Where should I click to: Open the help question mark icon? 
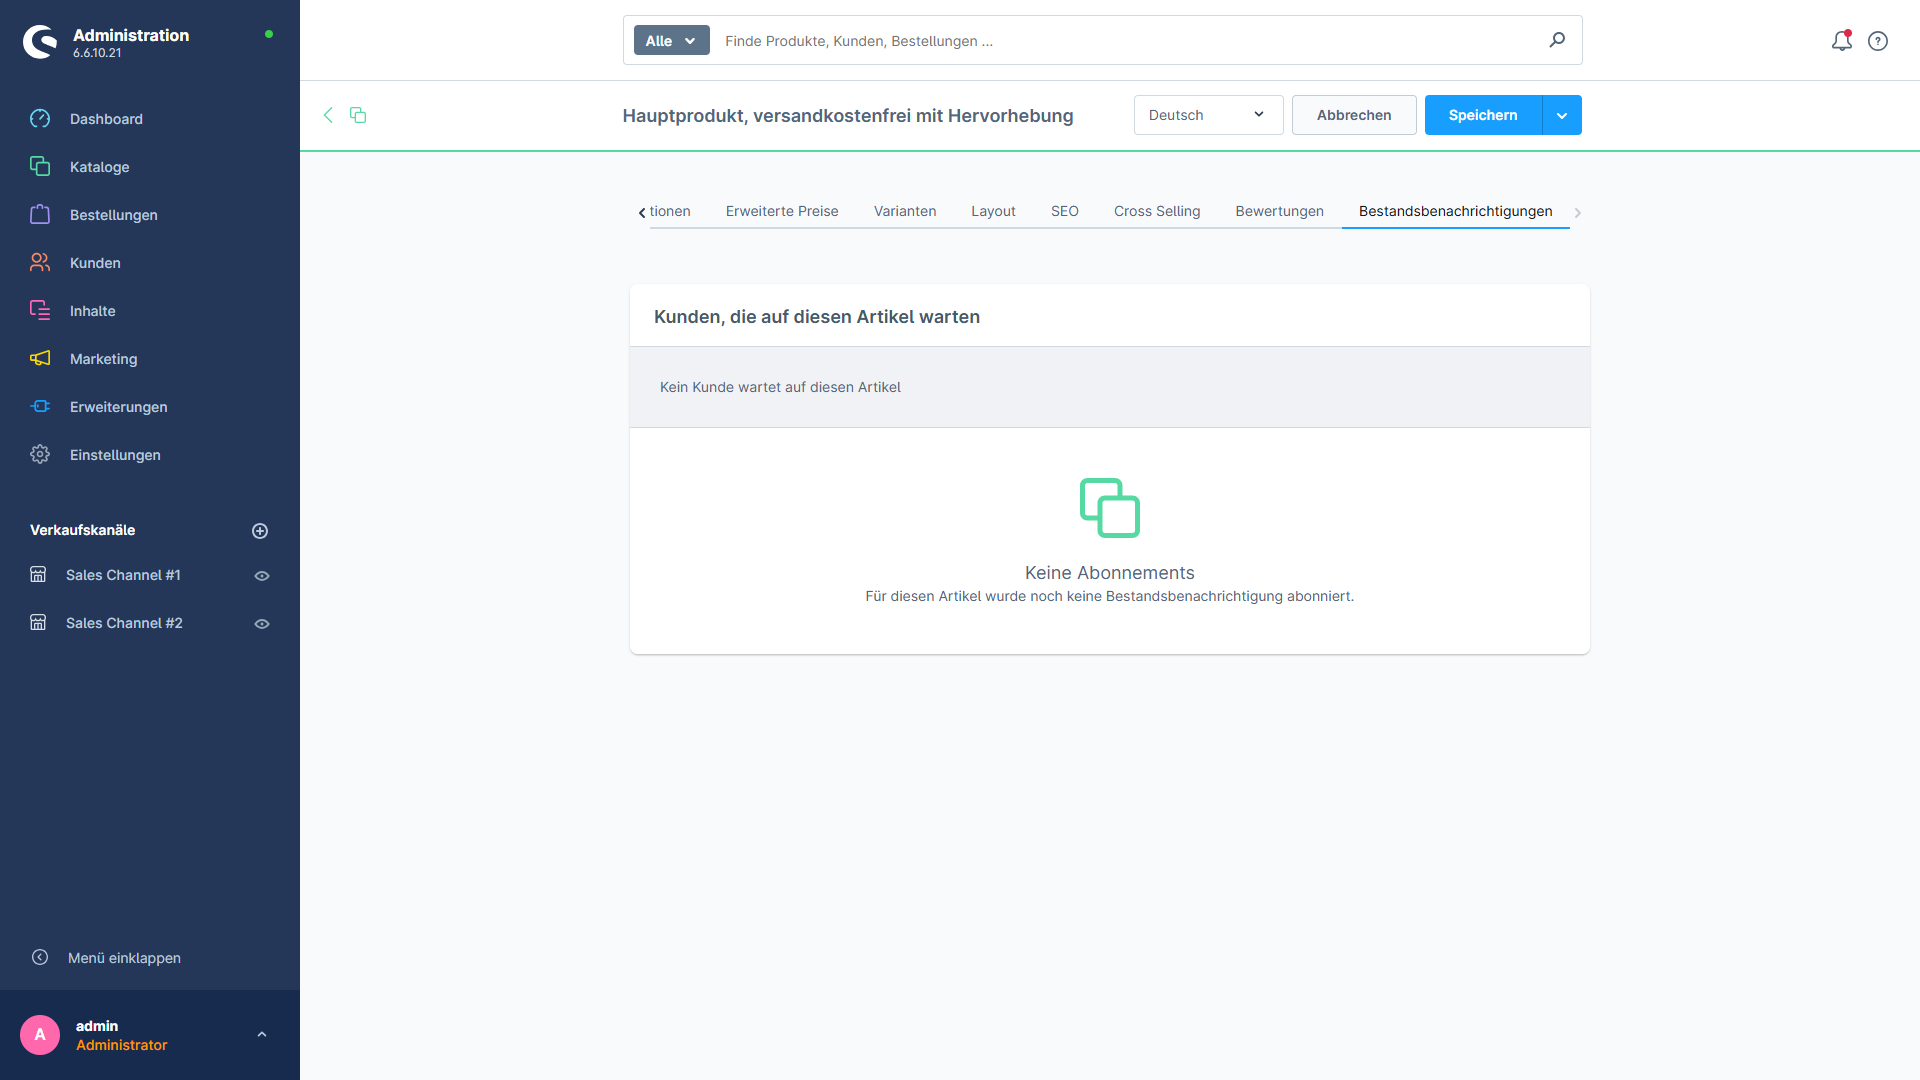click(x=1878, y=41)
